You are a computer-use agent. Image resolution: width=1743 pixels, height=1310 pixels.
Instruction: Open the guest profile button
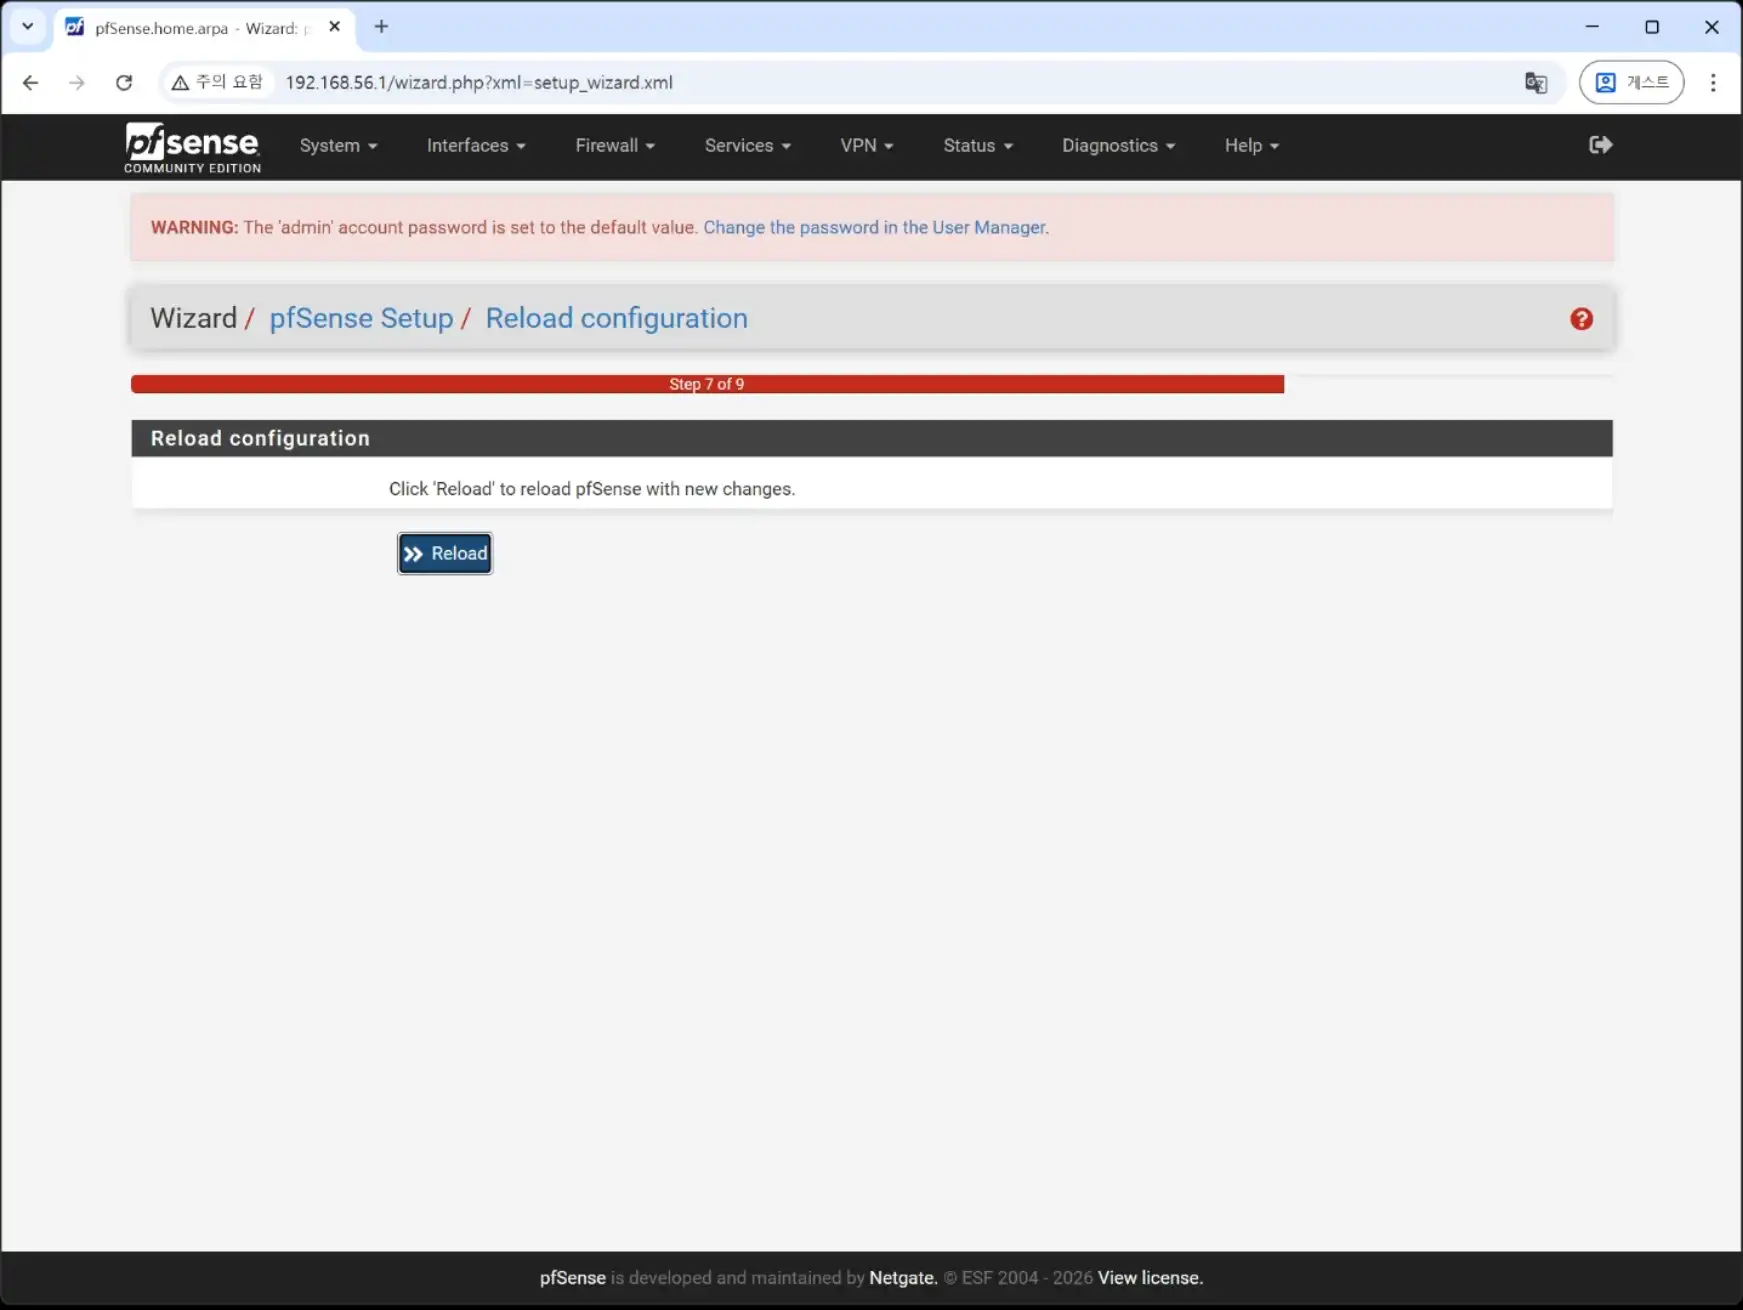click(1631, 83)
